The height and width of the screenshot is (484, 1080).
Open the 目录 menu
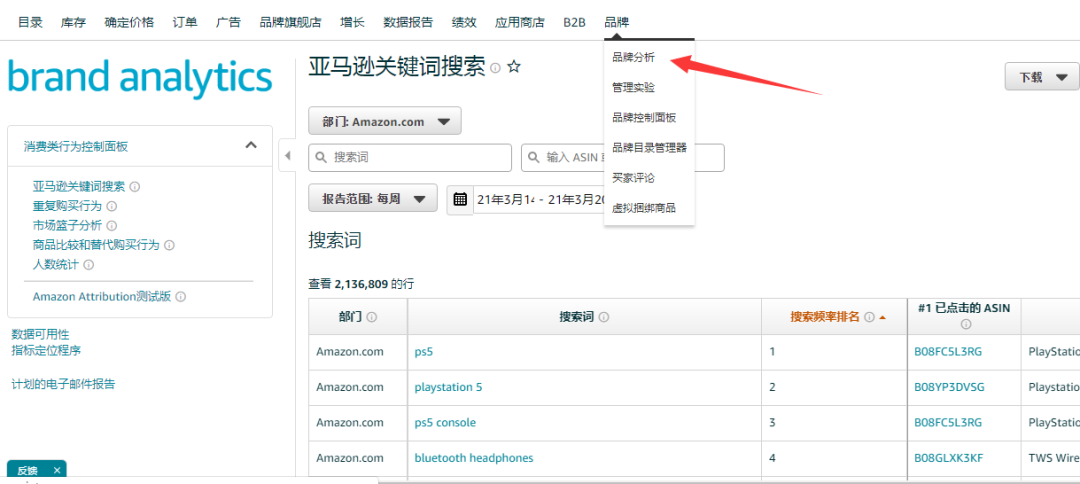click(30, 22)
